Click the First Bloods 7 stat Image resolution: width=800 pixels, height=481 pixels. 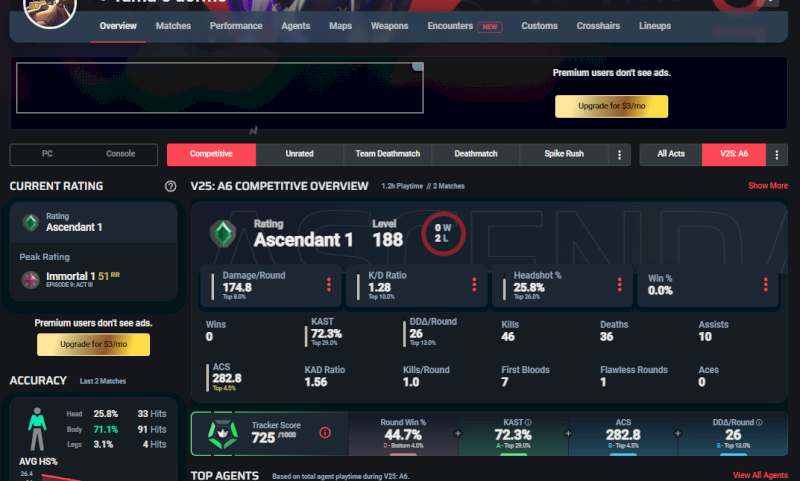pos(525,376)
